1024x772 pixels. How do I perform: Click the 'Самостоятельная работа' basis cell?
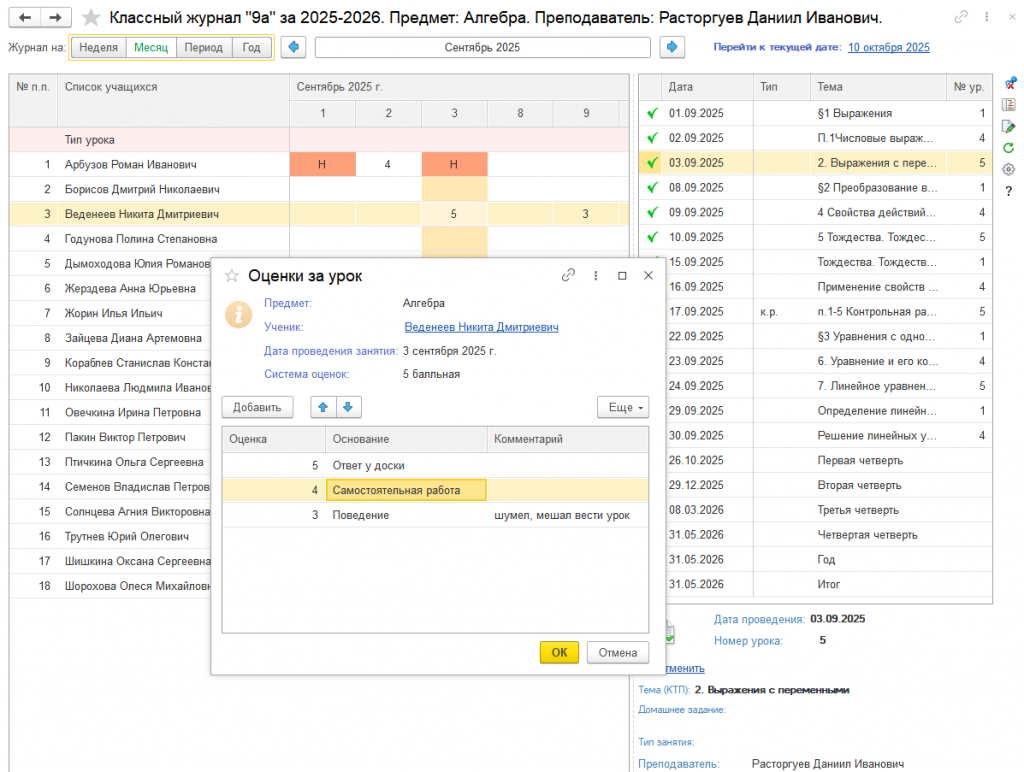pos(406,490)
